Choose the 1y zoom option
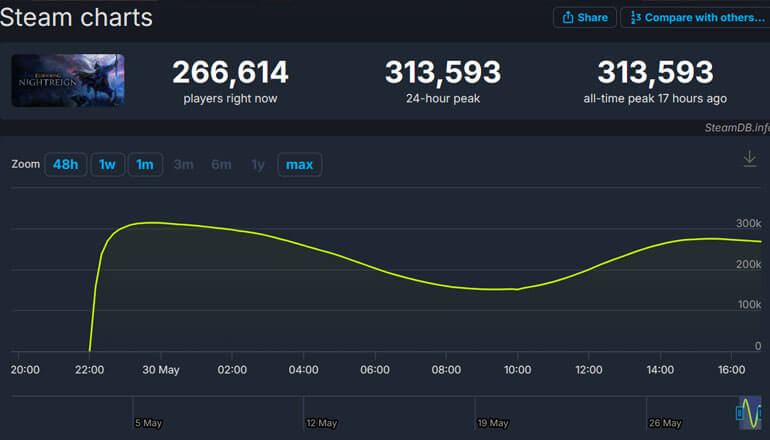 [258, 164]
